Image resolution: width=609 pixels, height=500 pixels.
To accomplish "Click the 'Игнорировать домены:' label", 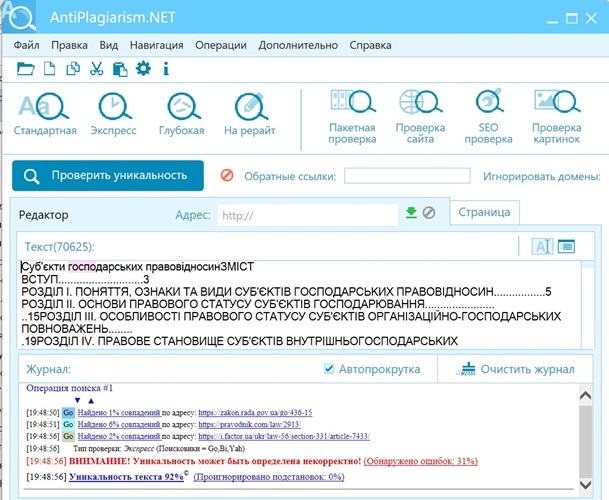I will pyautogui.click(x=542, y=176).
